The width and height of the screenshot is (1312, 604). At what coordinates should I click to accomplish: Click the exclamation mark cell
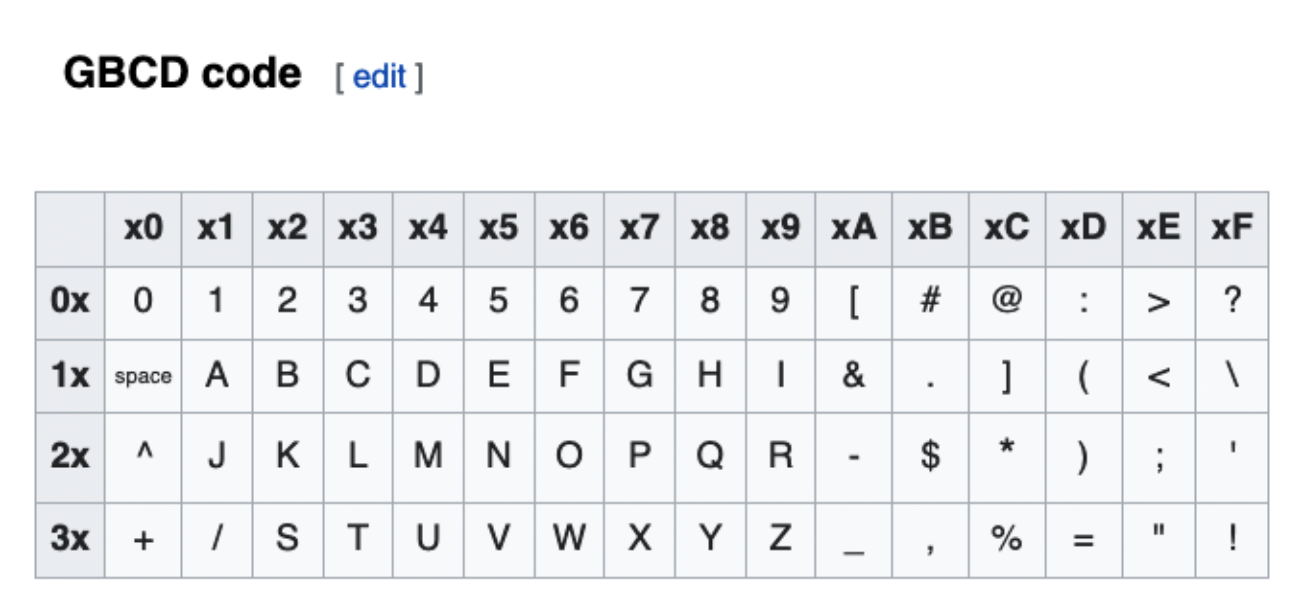pyautogui.click(x=1232, y=540)
